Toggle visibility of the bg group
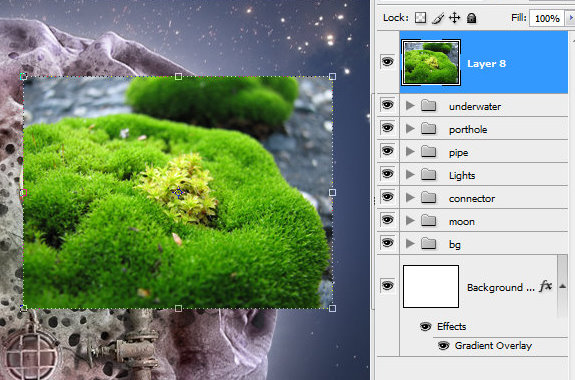575x380 pixels. click(x=387, y=242)
